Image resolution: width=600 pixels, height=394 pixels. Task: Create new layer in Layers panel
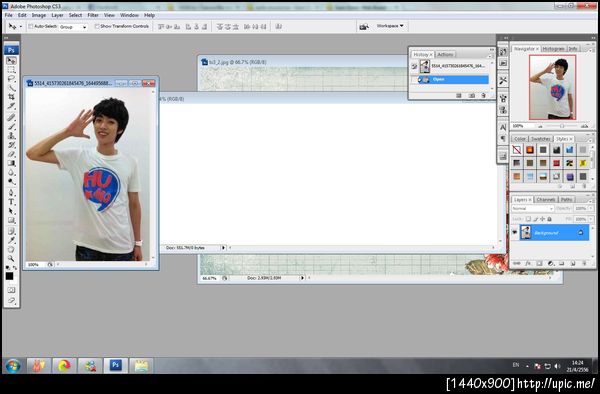click(573, 263)
